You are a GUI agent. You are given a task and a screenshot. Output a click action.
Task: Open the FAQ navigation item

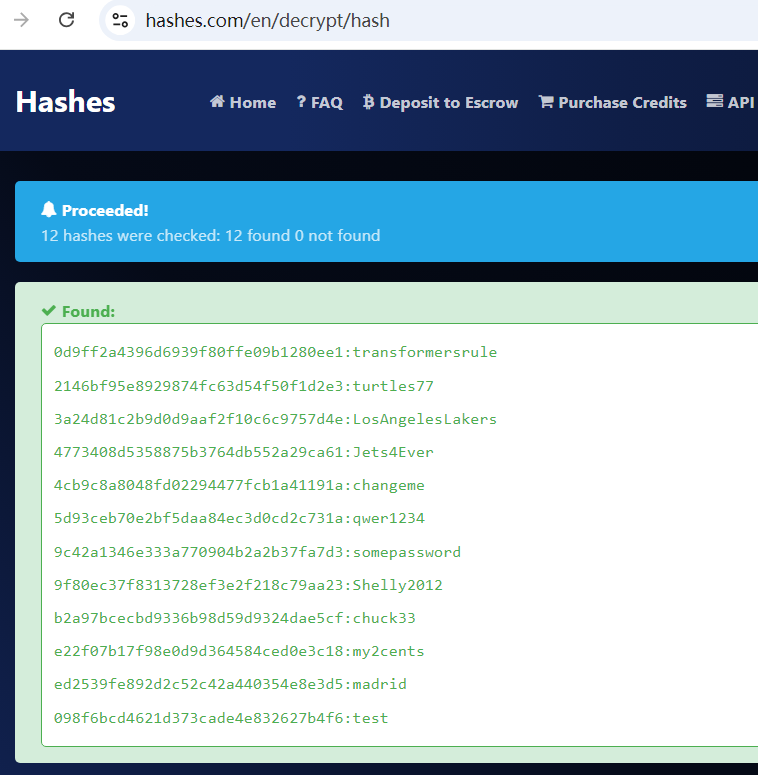tap(320, 102)
